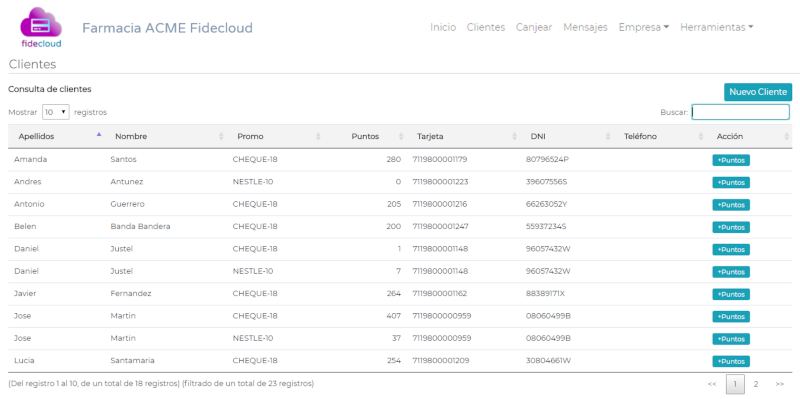
Task: Select the Antunez name cell
Action: coord(127,182)
